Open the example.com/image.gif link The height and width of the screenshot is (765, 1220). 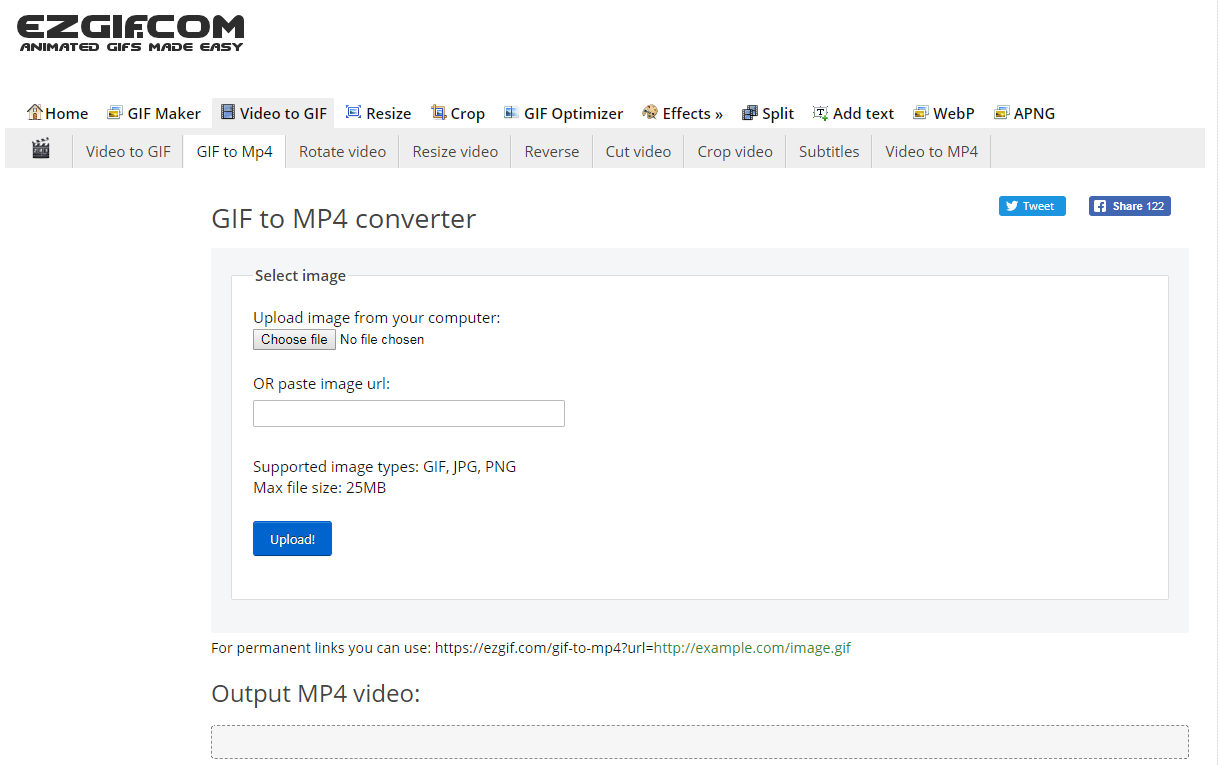pyautogui.click(x=752, y=648)
